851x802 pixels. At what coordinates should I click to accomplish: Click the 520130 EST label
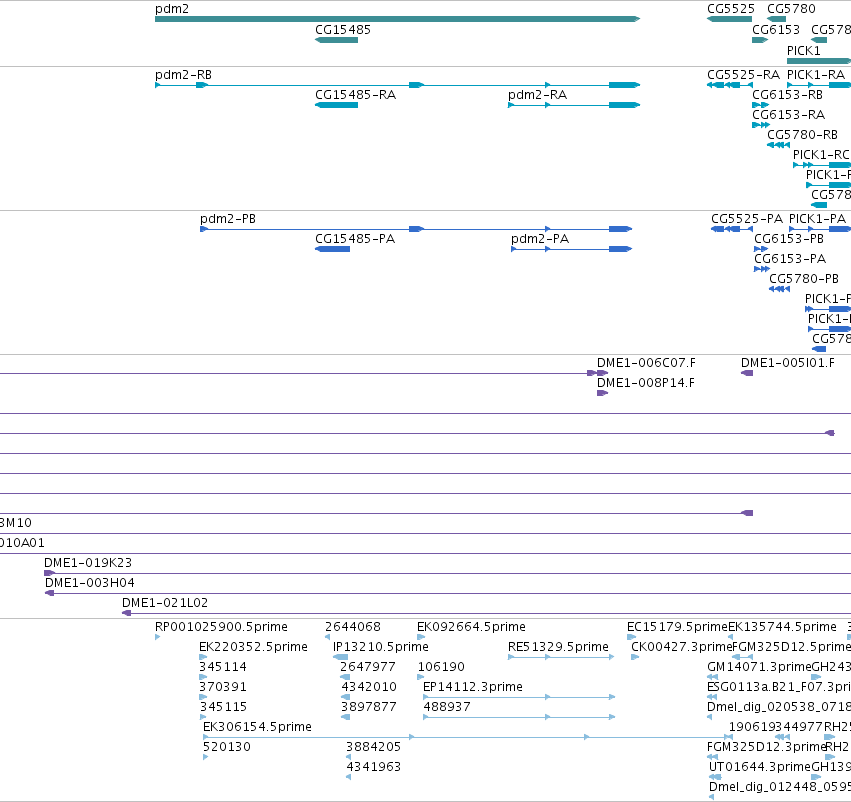[227, 747]
